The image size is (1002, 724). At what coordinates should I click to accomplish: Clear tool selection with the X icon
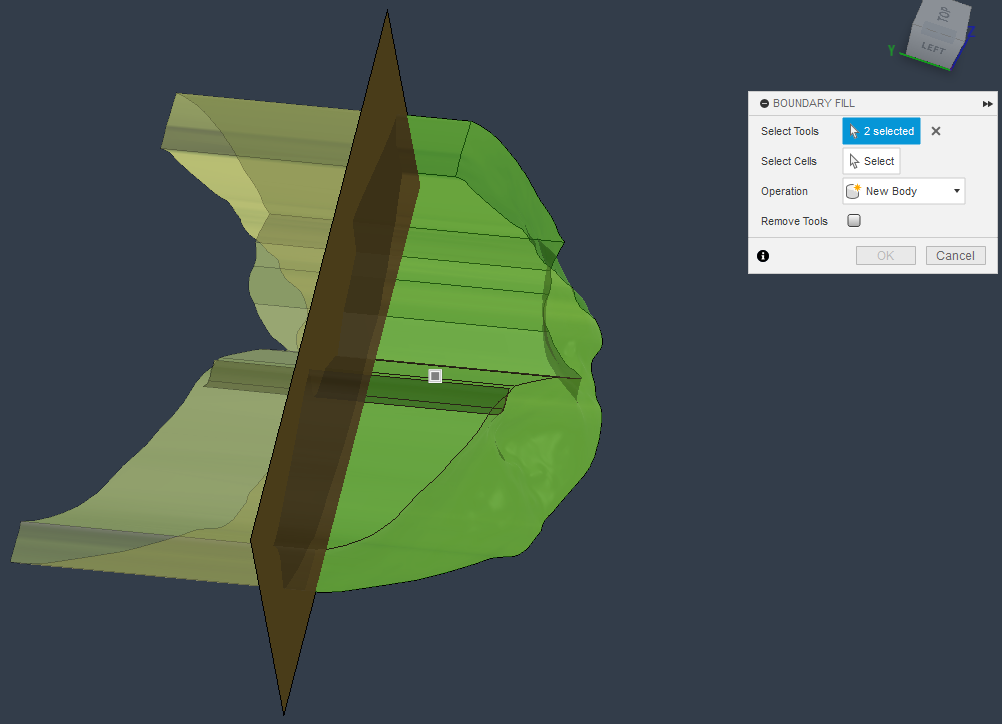935,131
